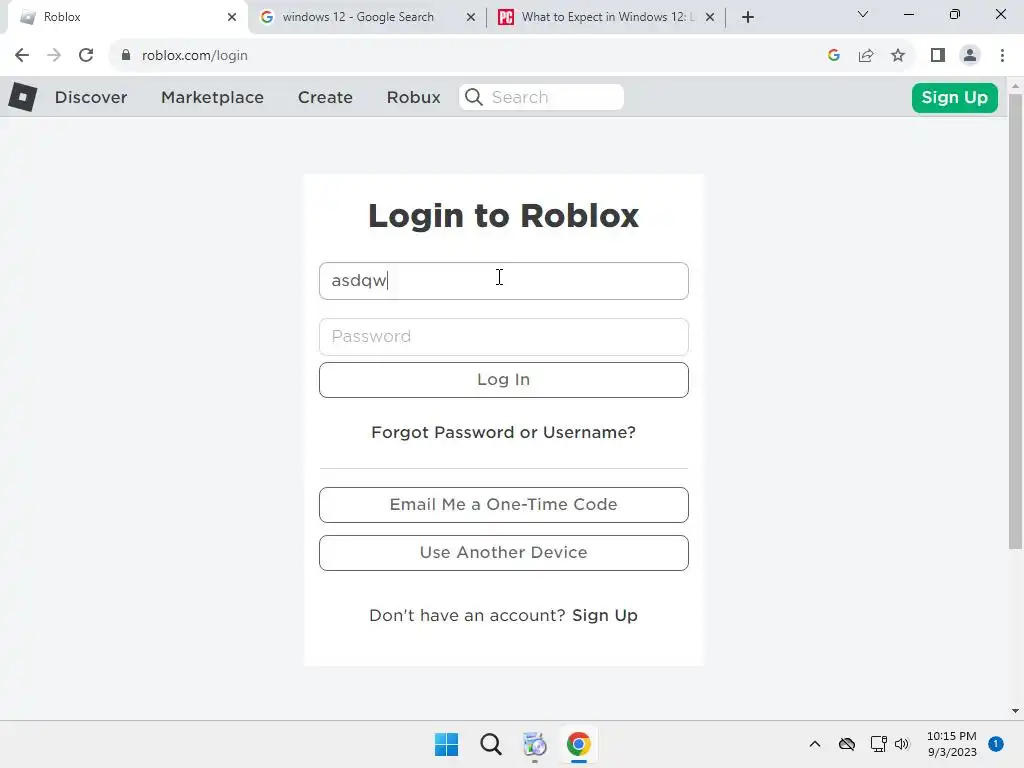Open the browser side panel
The image size is (1024, 768).
(938, 56)
